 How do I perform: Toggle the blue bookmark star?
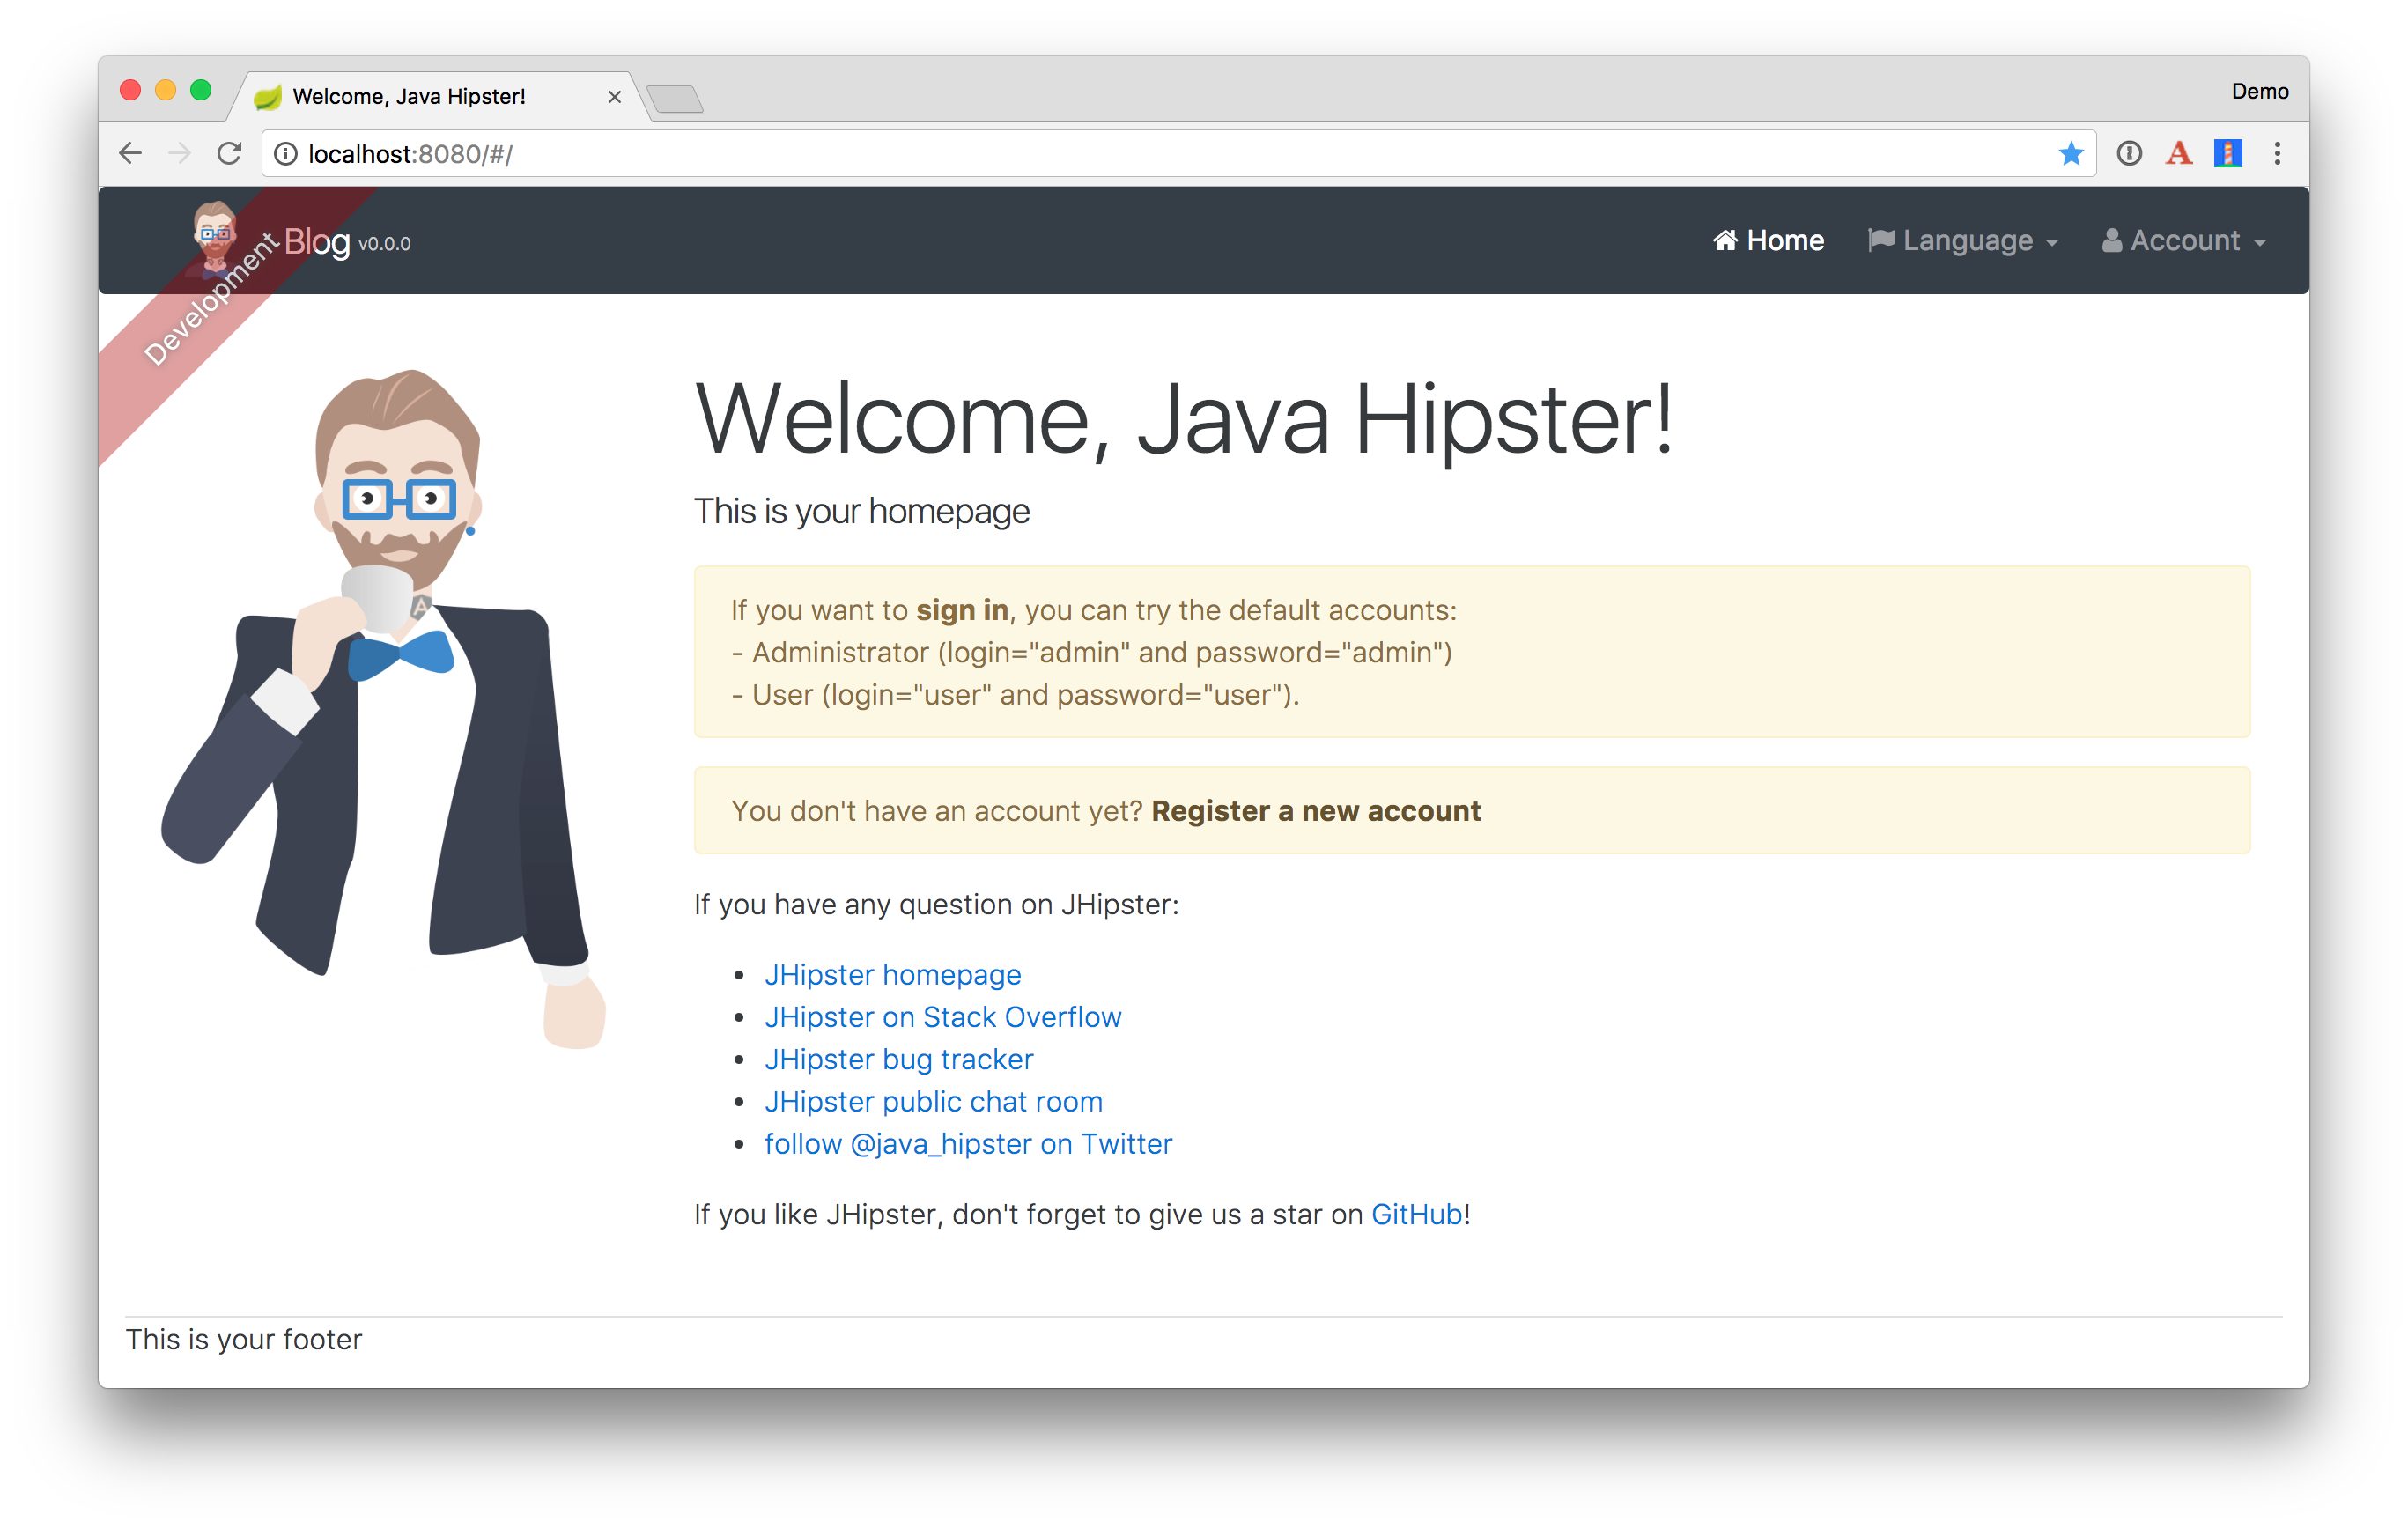[x=2071, y=154]
